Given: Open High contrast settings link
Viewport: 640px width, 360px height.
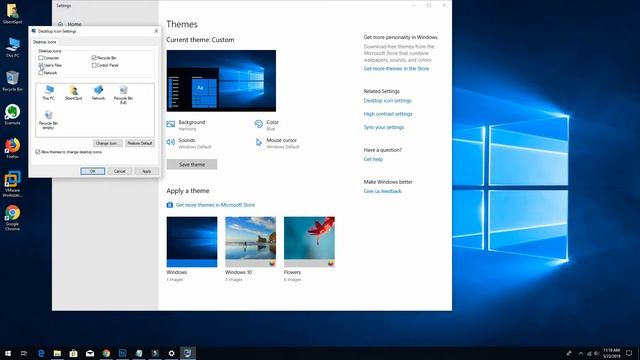Looking at the screenshot, I should coord(388,114).
